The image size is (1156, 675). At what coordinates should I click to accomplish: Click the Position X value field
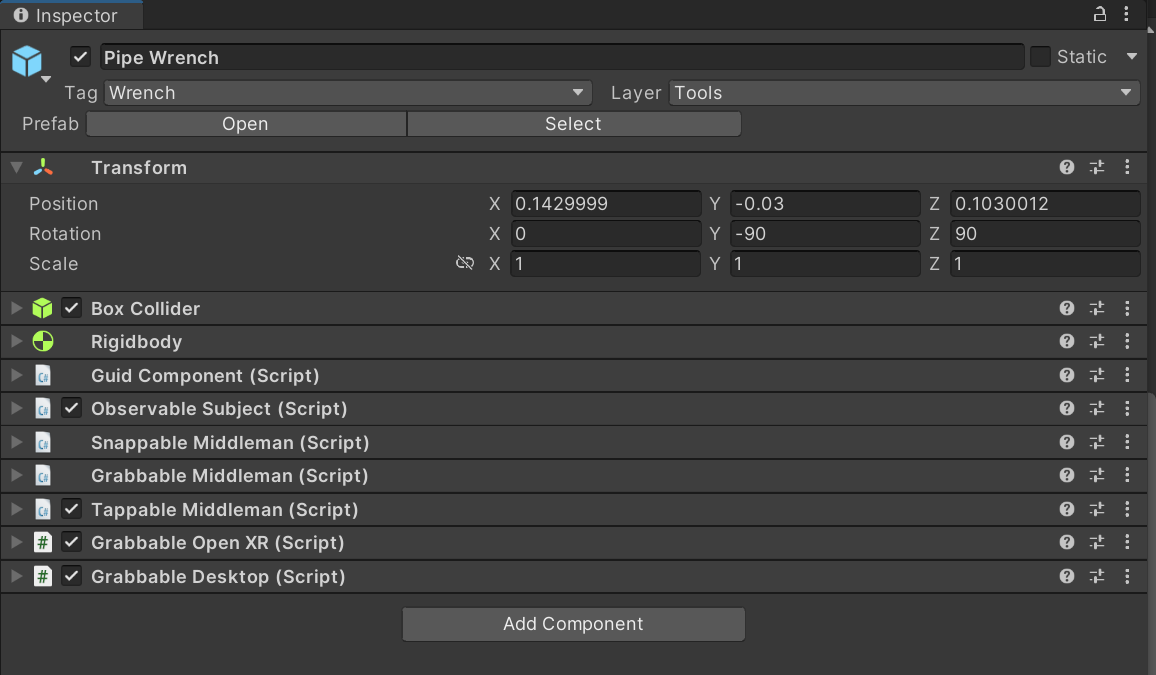[605, 204]
